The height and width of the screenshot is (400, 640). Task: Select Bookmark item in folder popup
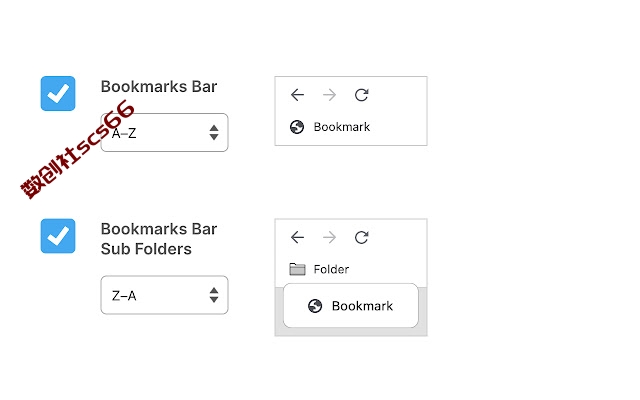(351, 306)
